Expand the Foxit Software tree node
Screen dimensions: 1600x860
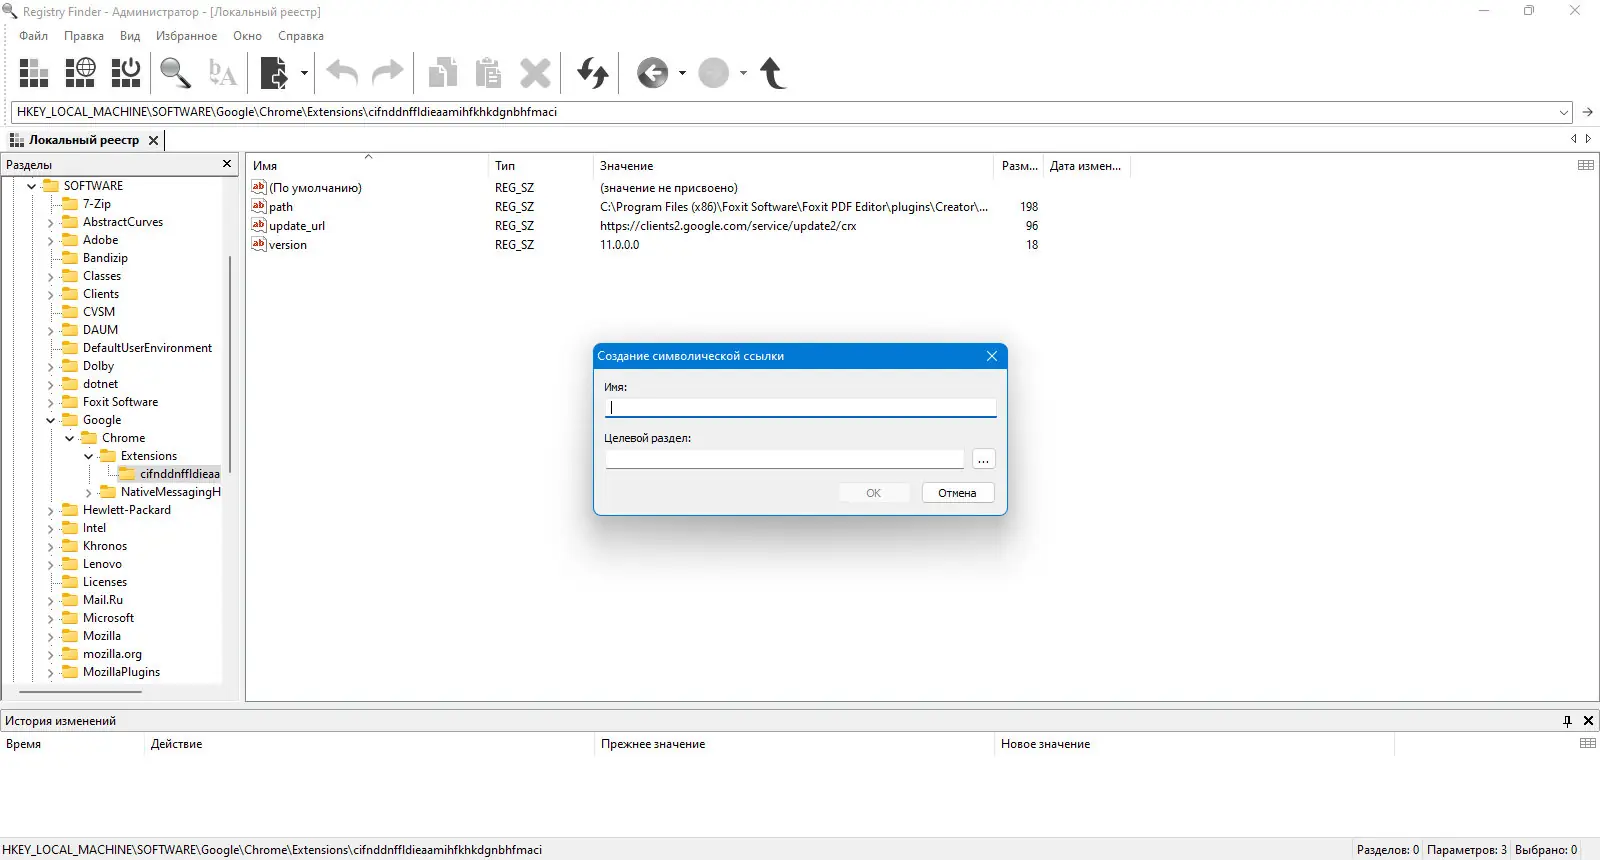[51, 402]
